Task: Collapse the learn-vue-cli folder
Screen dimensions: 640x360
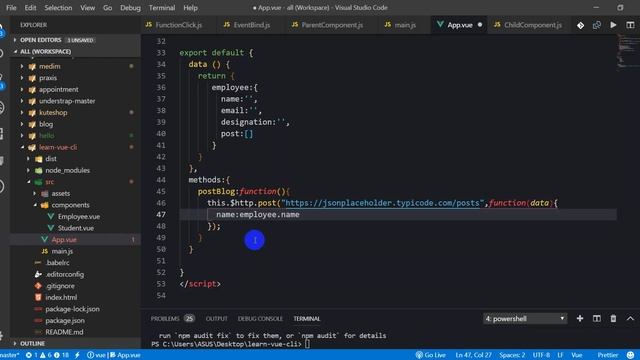Action: (x=58, y=147)
